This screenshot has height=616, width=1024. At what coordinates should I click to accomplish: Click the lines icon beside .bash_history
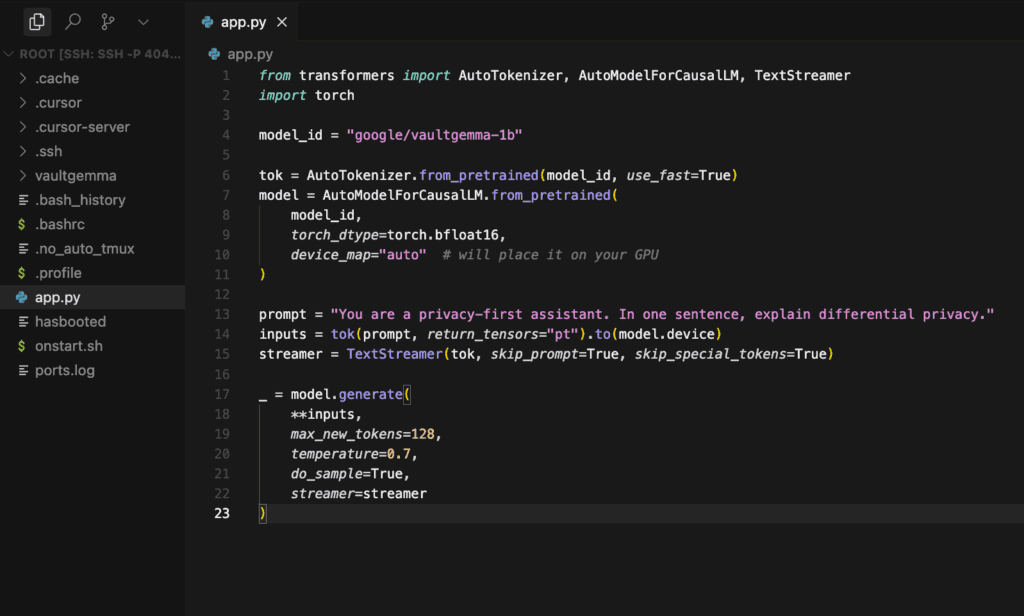[24, 200]
